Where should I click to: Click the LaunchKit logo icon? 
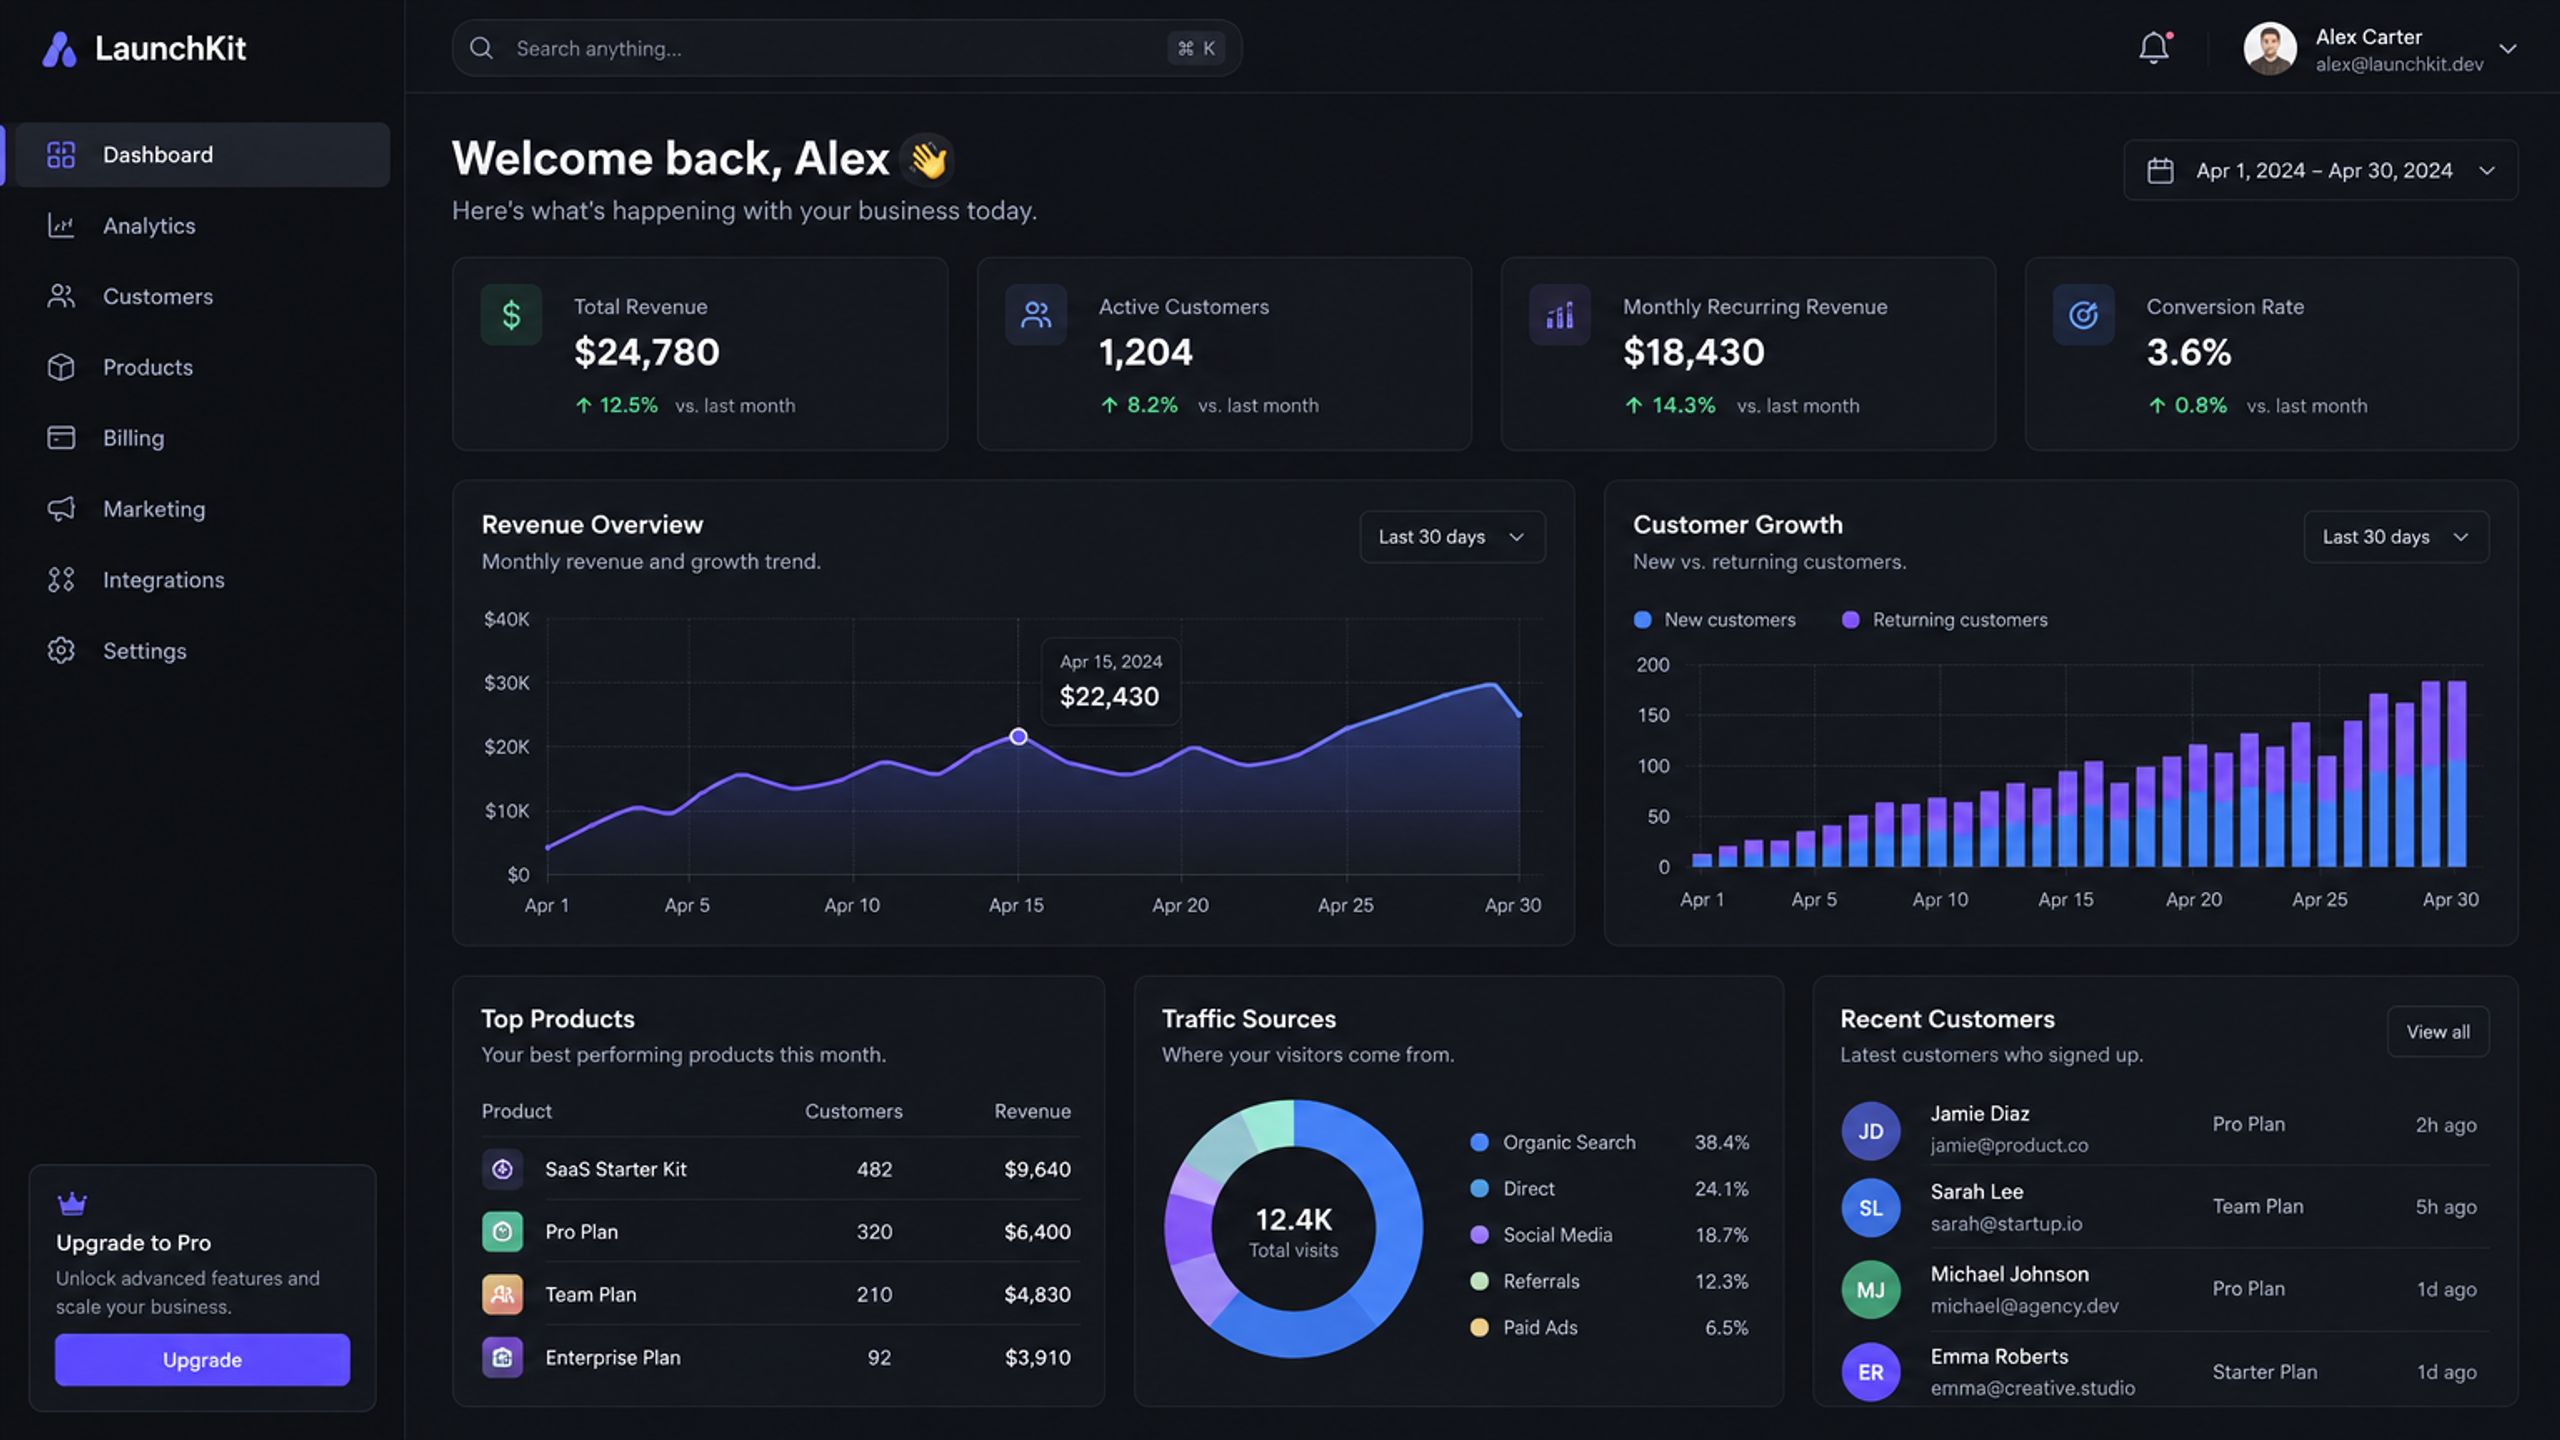[x=59, y=49]
